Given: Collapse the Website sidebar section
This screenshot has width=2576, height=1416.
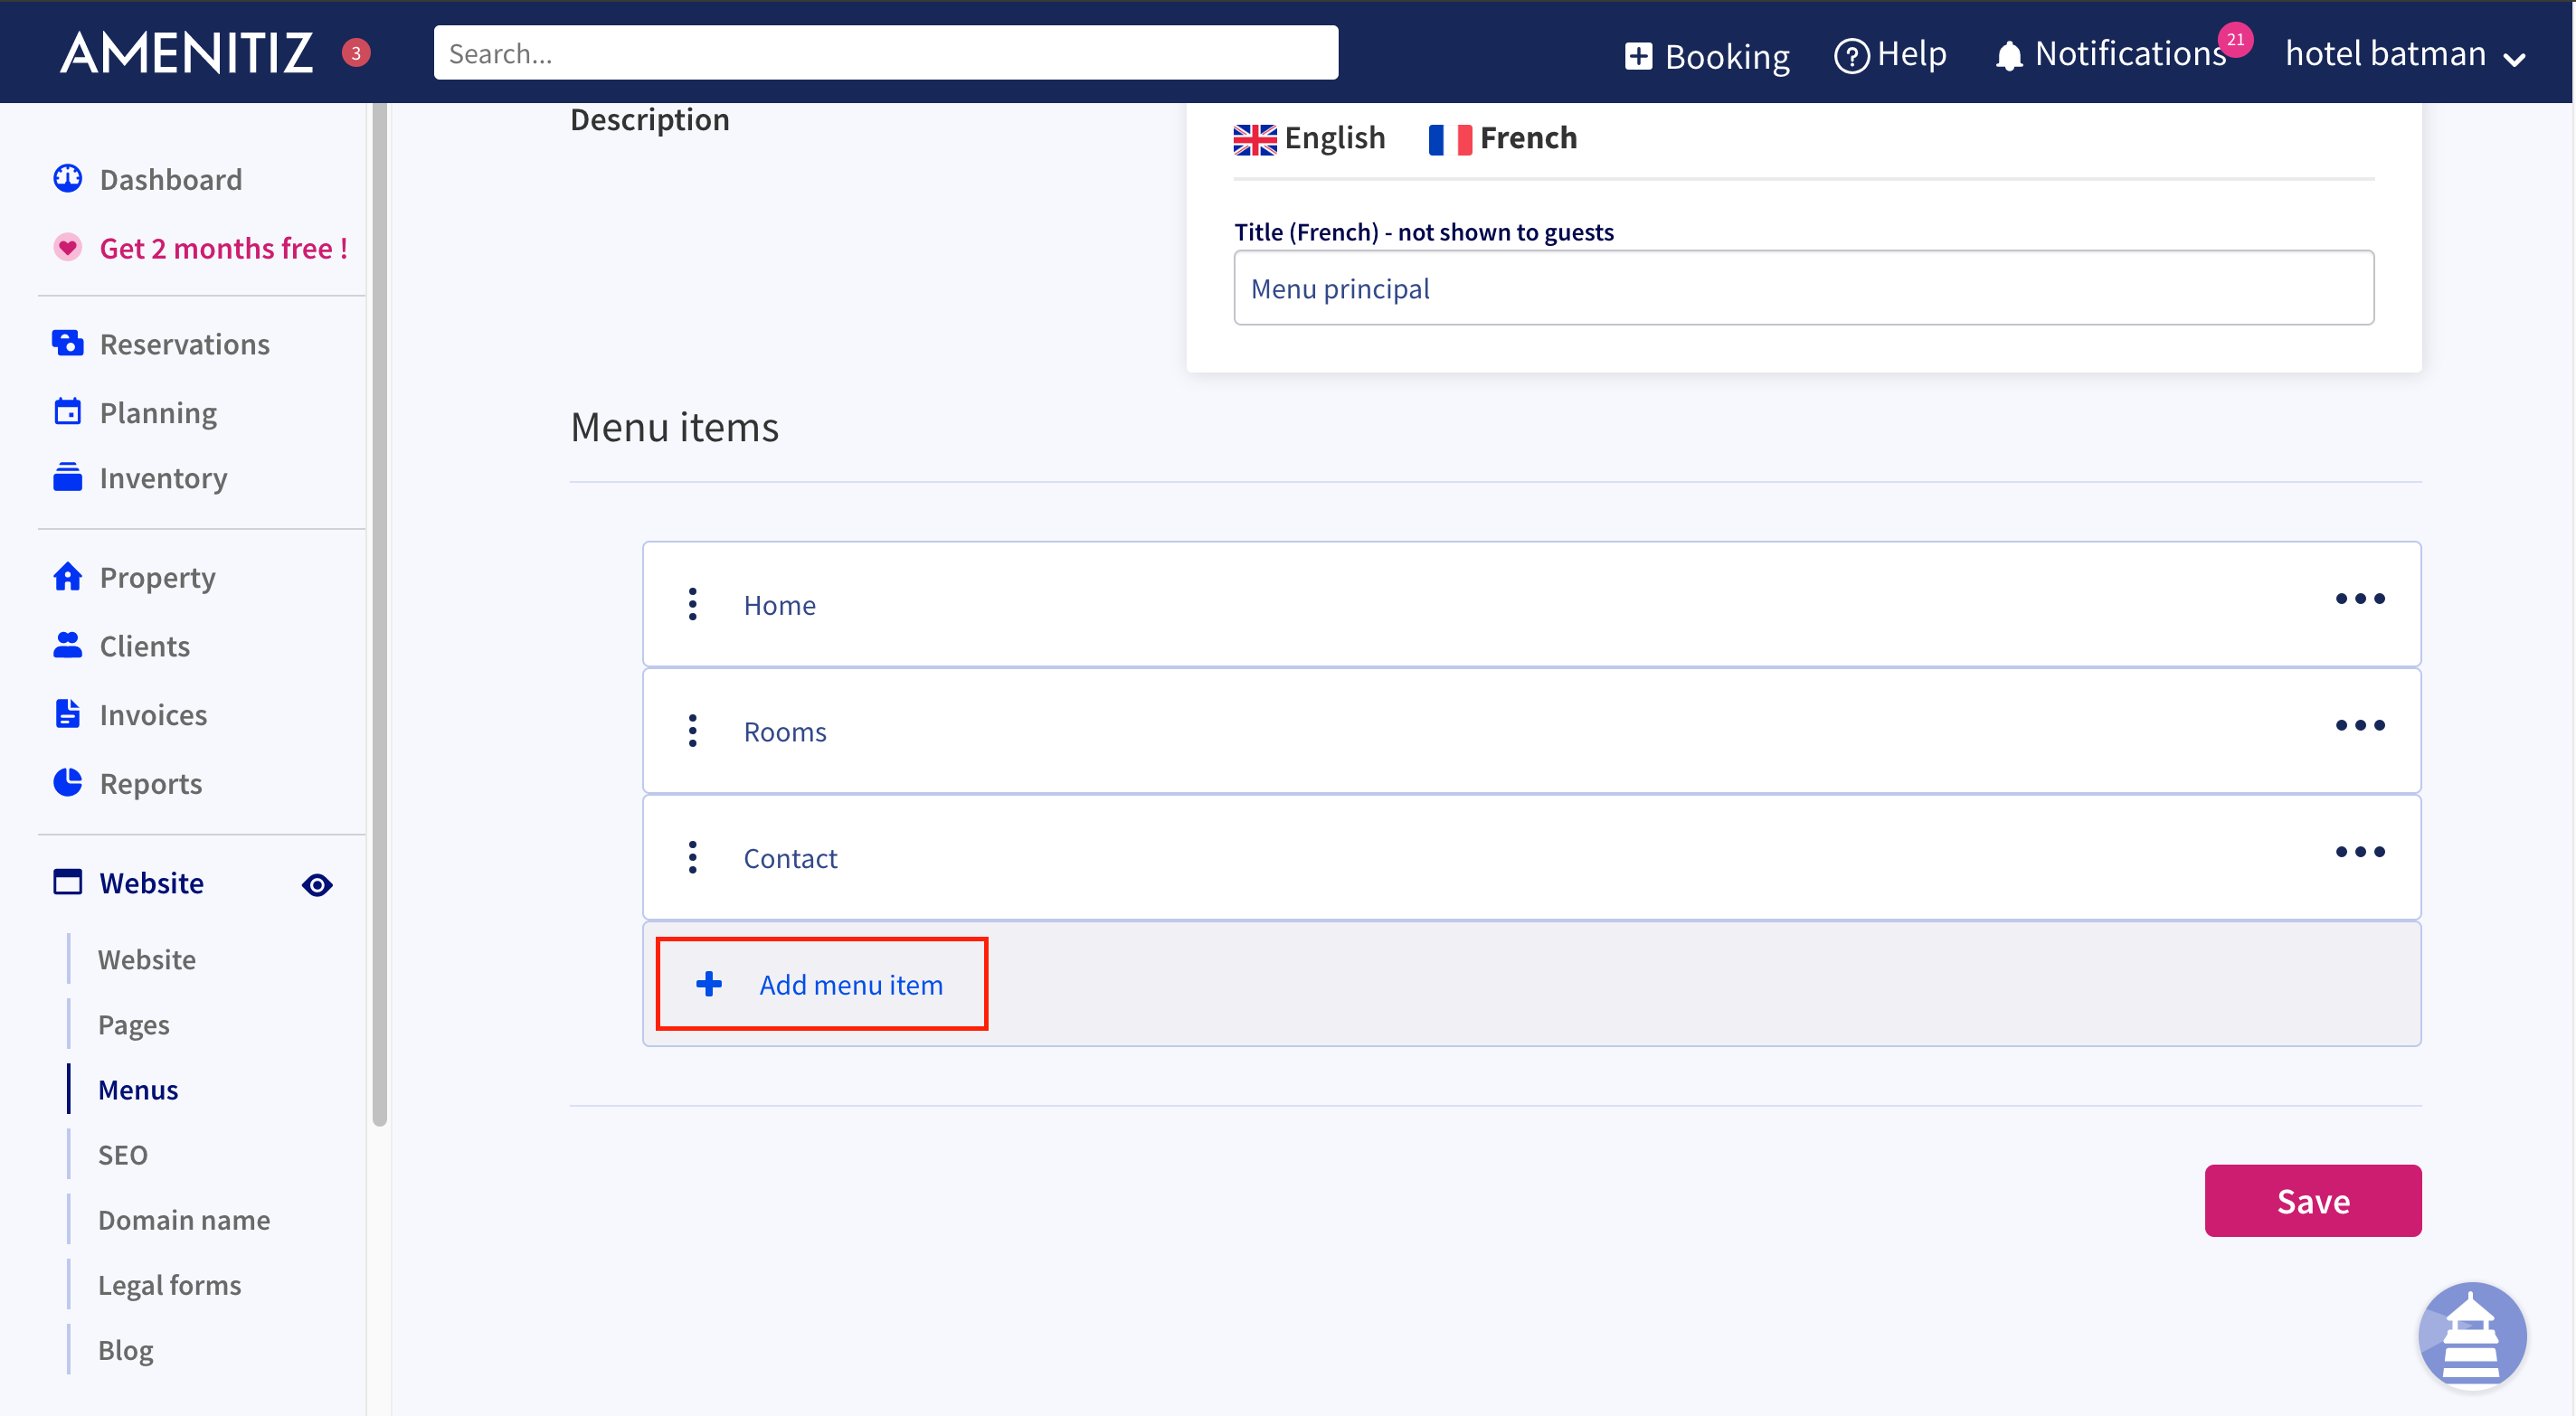Looking at the screenshot, I should point(152,882).
